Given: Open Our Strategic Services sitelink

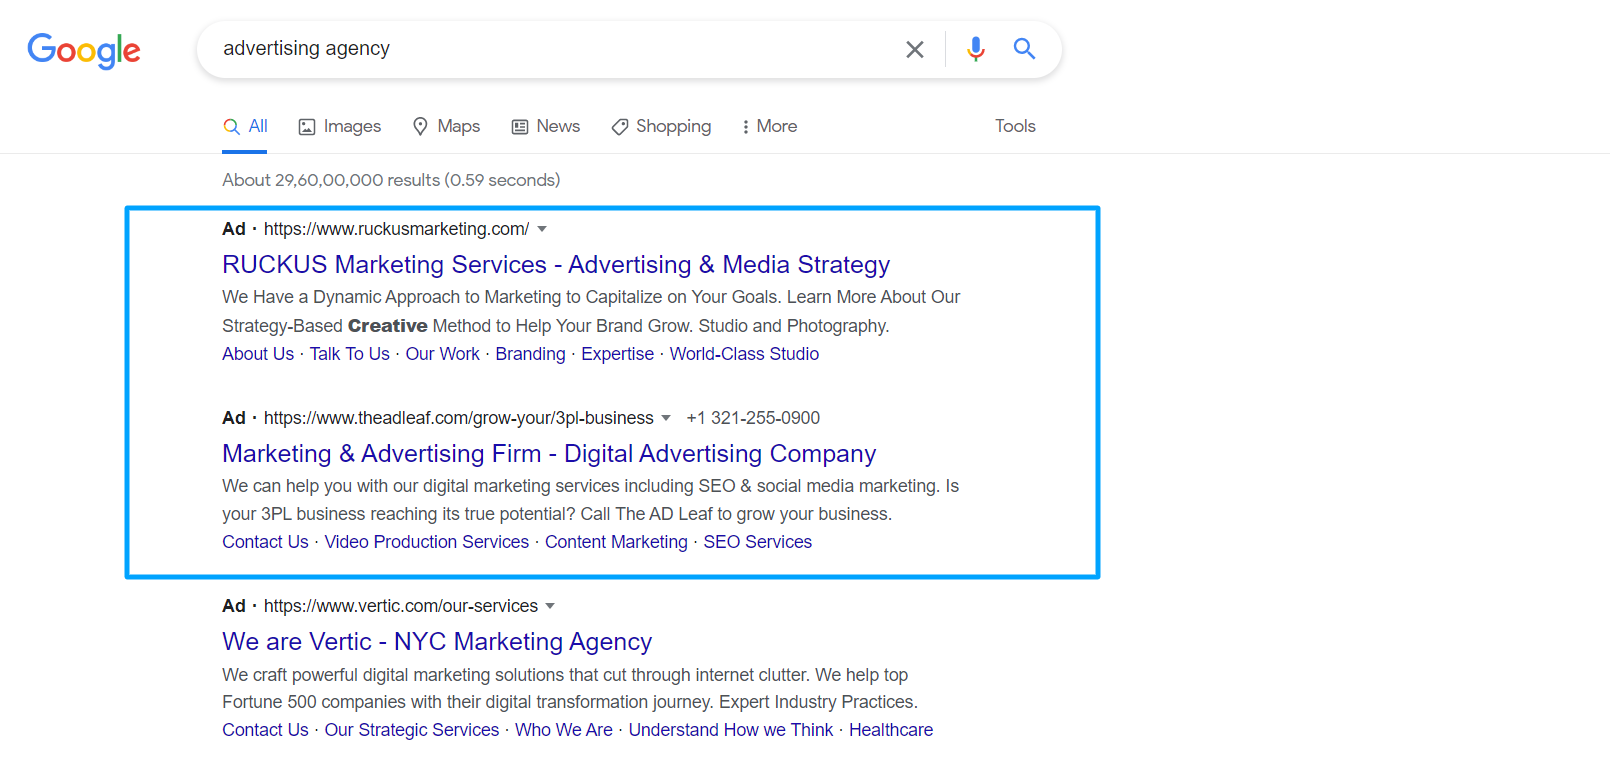Looking at the screenshot, I should pos(412,730).
